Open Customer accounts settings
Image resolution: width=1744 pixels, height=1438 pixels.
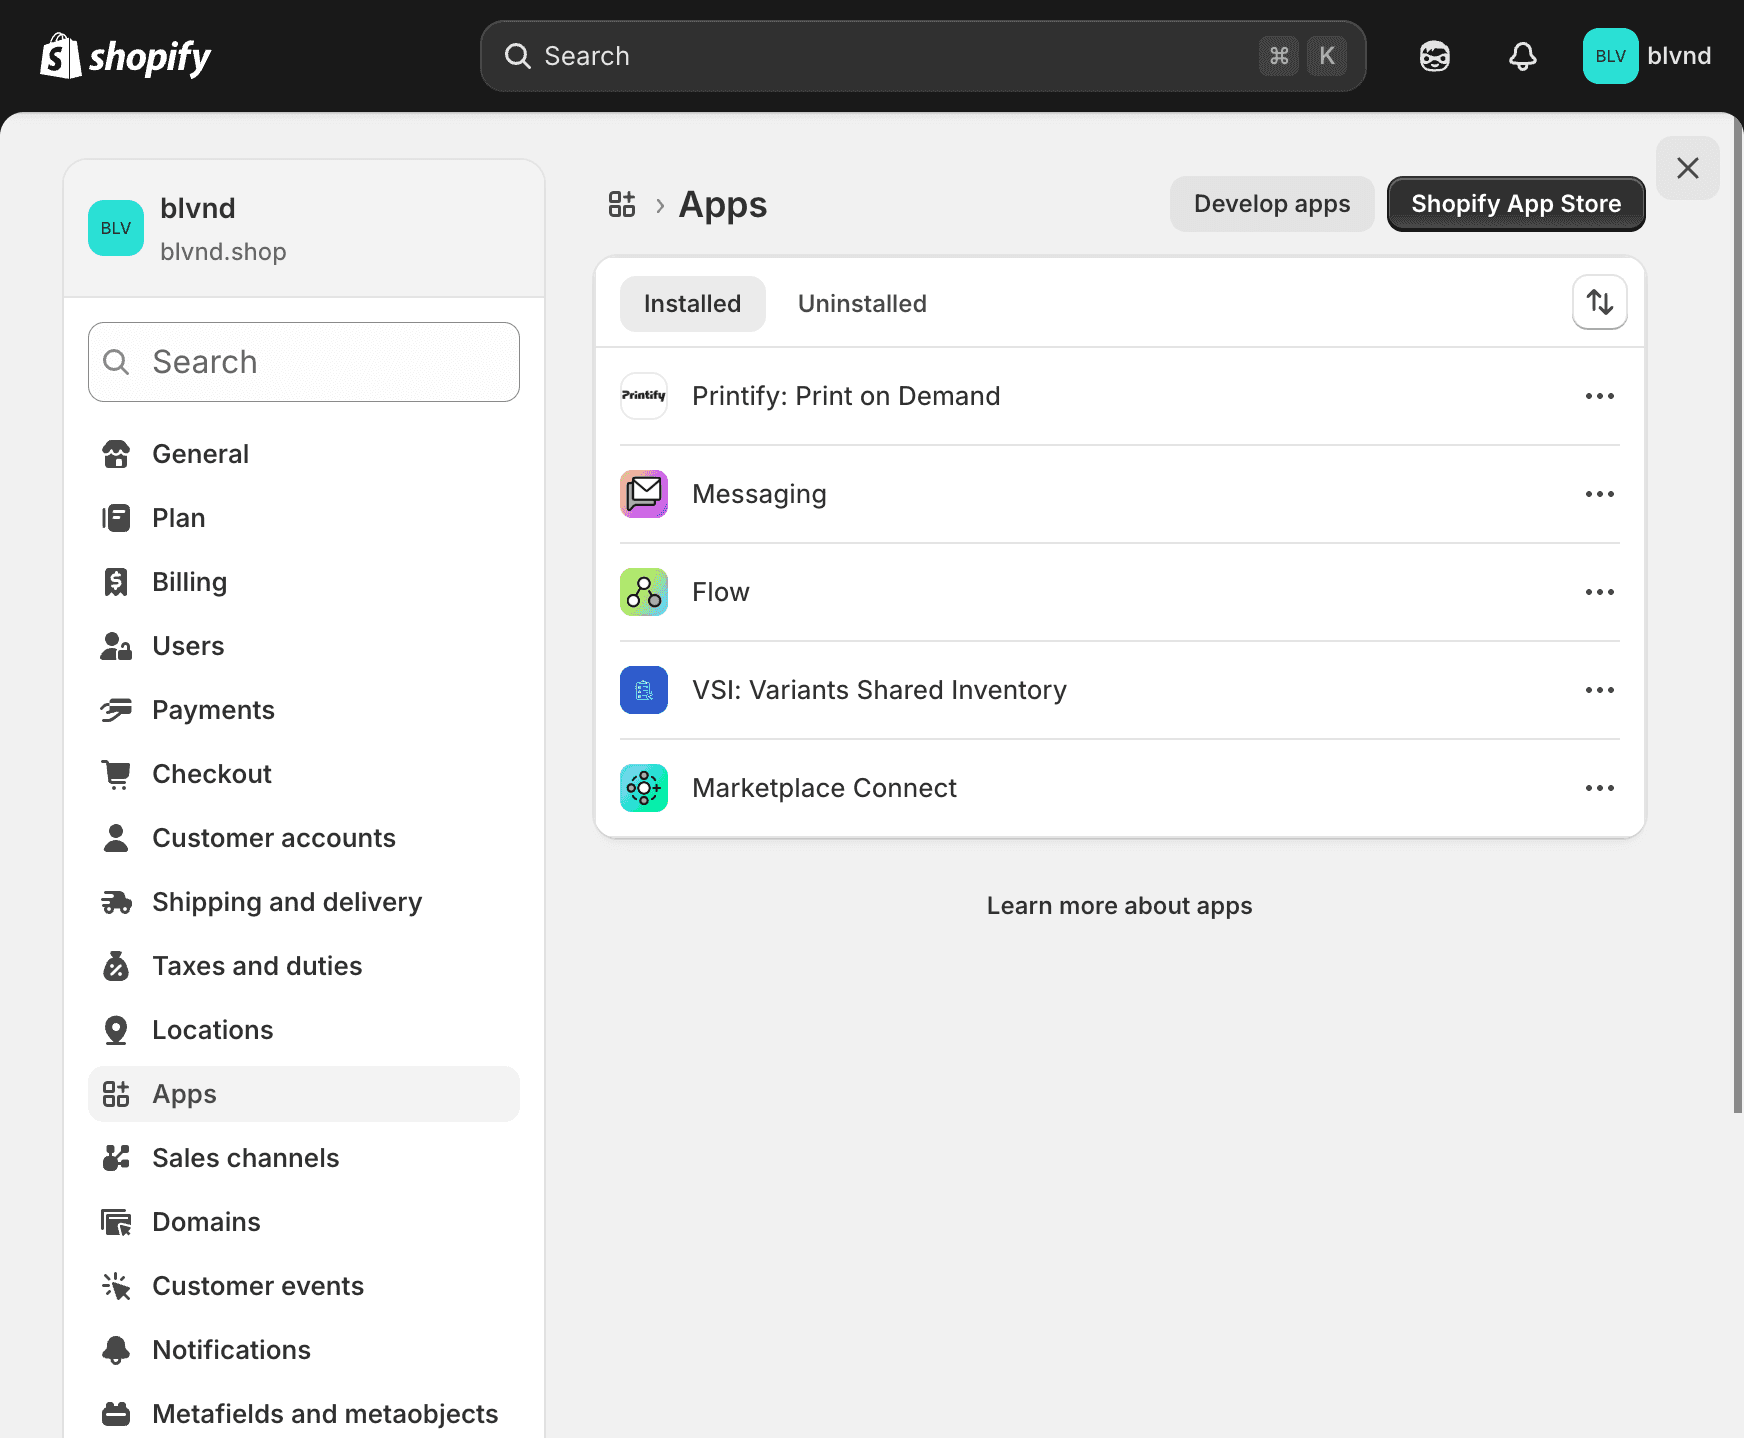tap(304, 838)
